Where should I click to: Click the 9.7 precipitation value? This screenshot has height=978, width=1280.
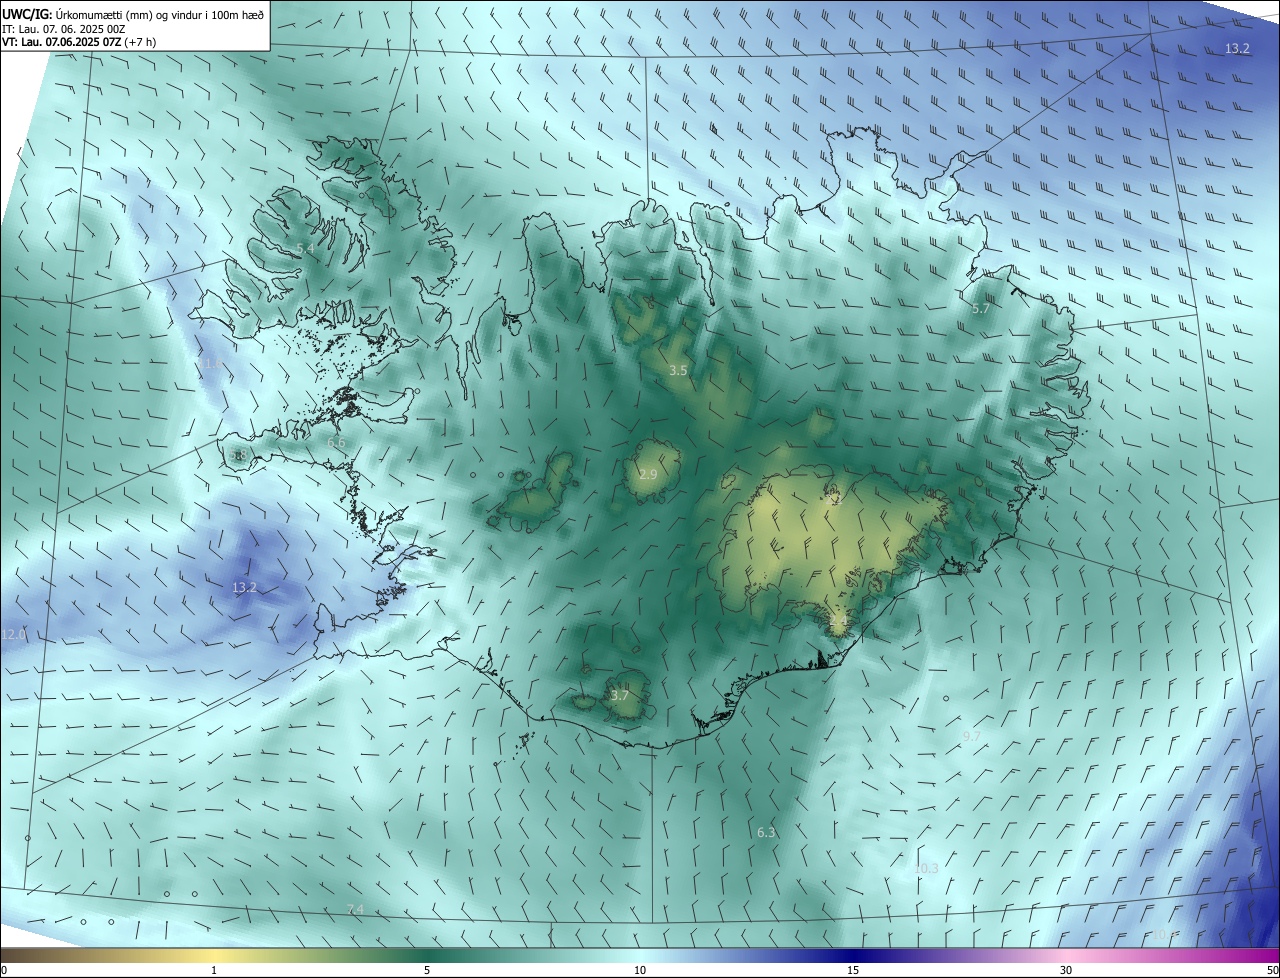pyautogui.click(x=971, y=736)
